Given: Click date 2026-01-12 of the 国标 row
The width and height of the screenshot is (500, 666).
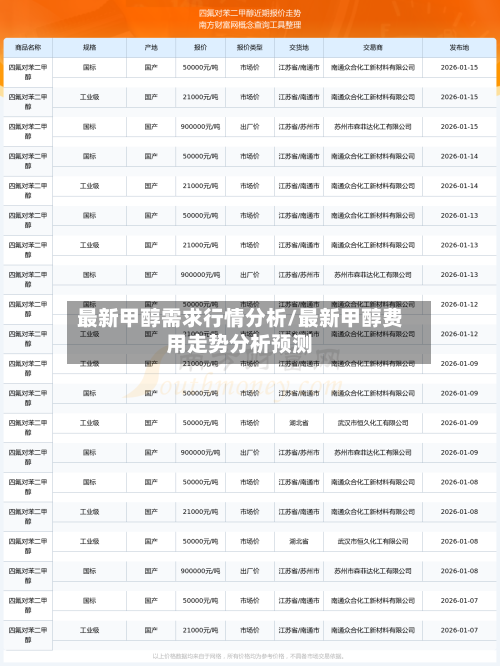Looking at the screenshot, I should (x=459, y=305).
